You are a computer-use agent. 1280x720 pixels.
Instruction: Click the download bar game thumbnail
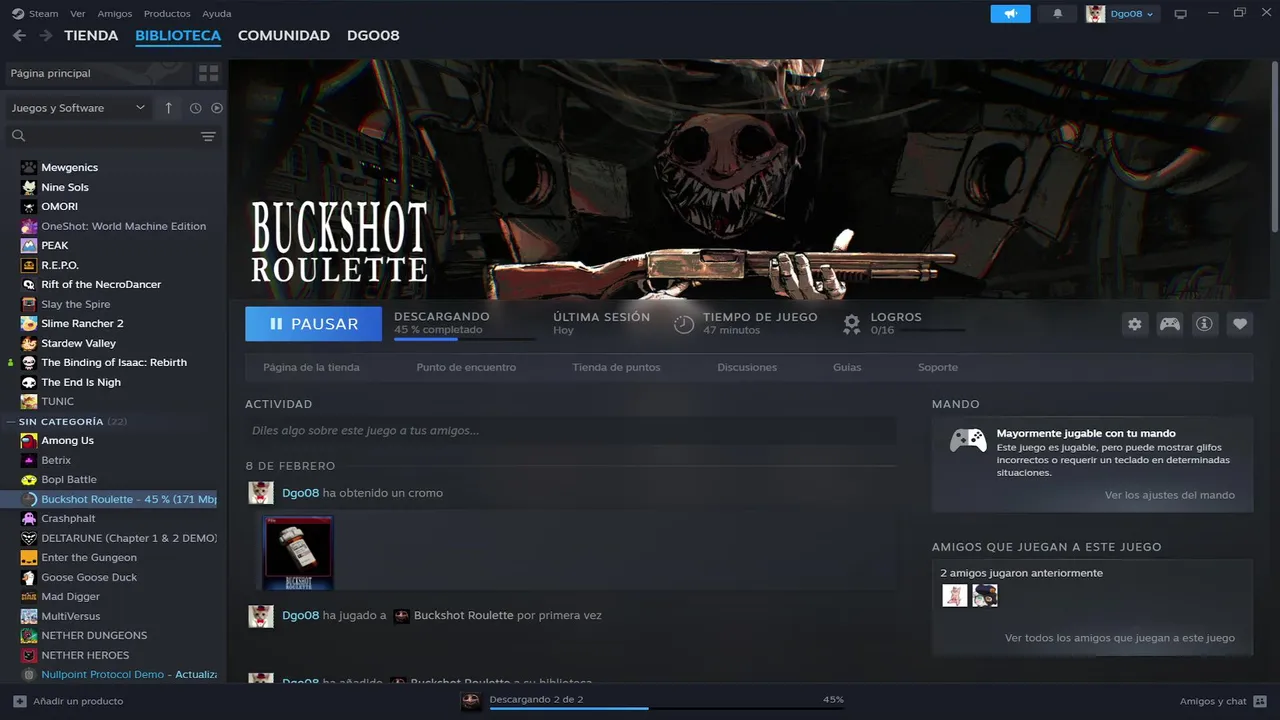[471, 701]
